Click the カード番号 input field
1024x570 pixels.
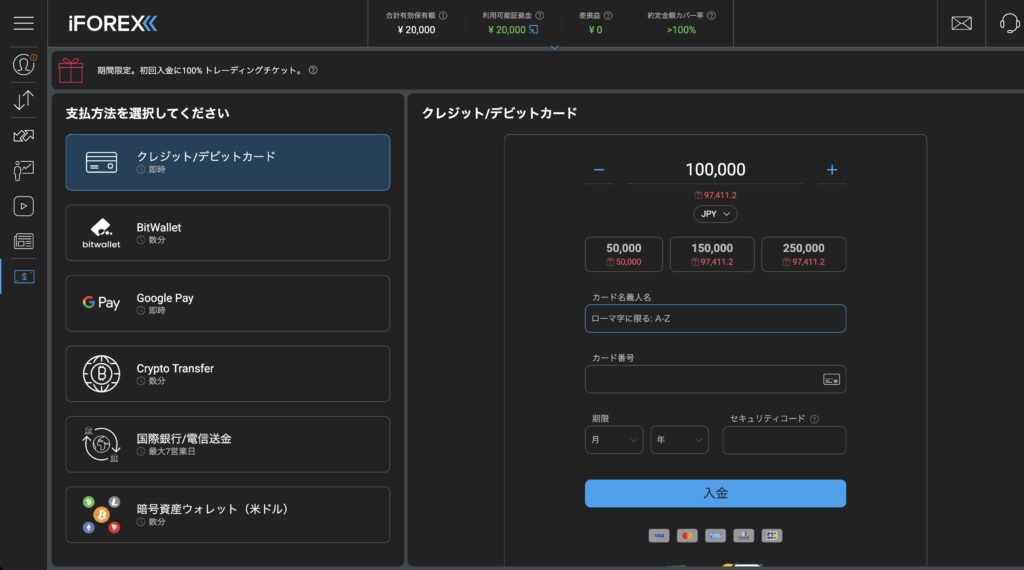point(715,379)
